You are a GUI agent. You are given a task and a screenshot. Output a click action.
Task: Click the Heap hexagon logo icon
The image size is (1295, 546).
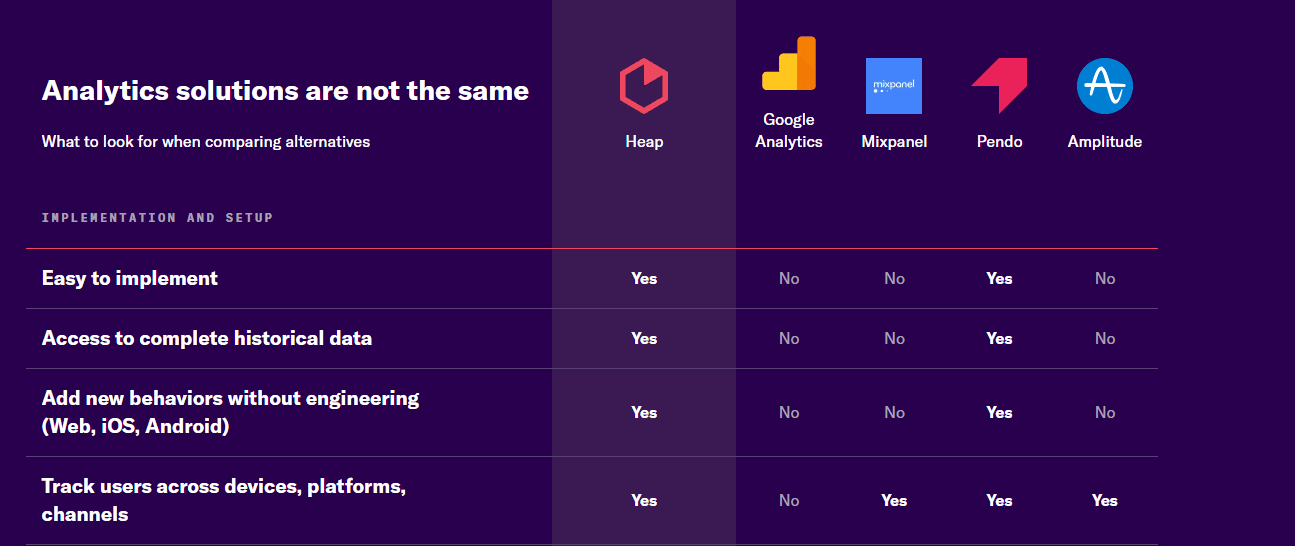(x=644, y=86)
